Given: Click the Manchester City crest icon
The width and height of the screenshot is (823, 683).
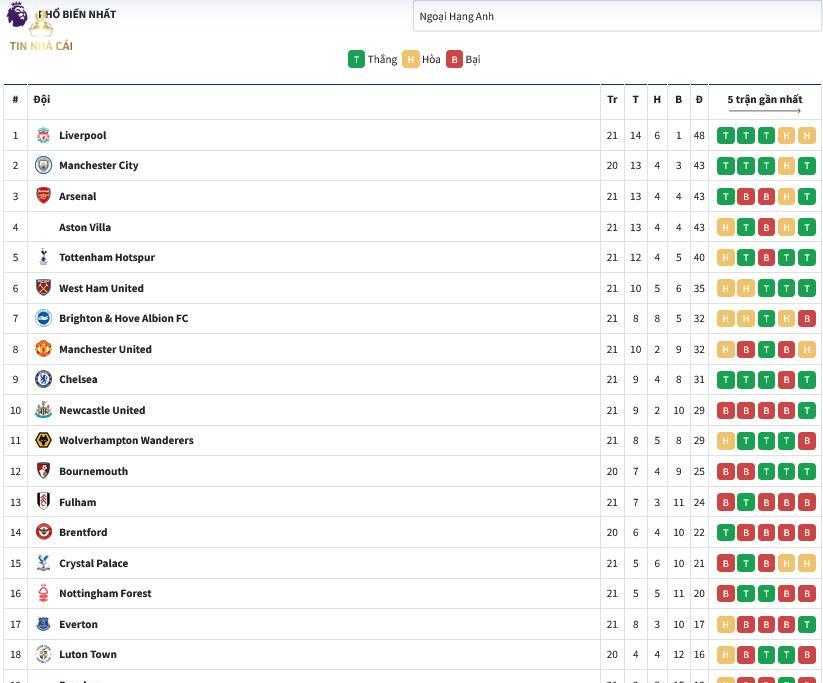Looking at the screenshot, I should pyautogui.click(x=43, y=165).
